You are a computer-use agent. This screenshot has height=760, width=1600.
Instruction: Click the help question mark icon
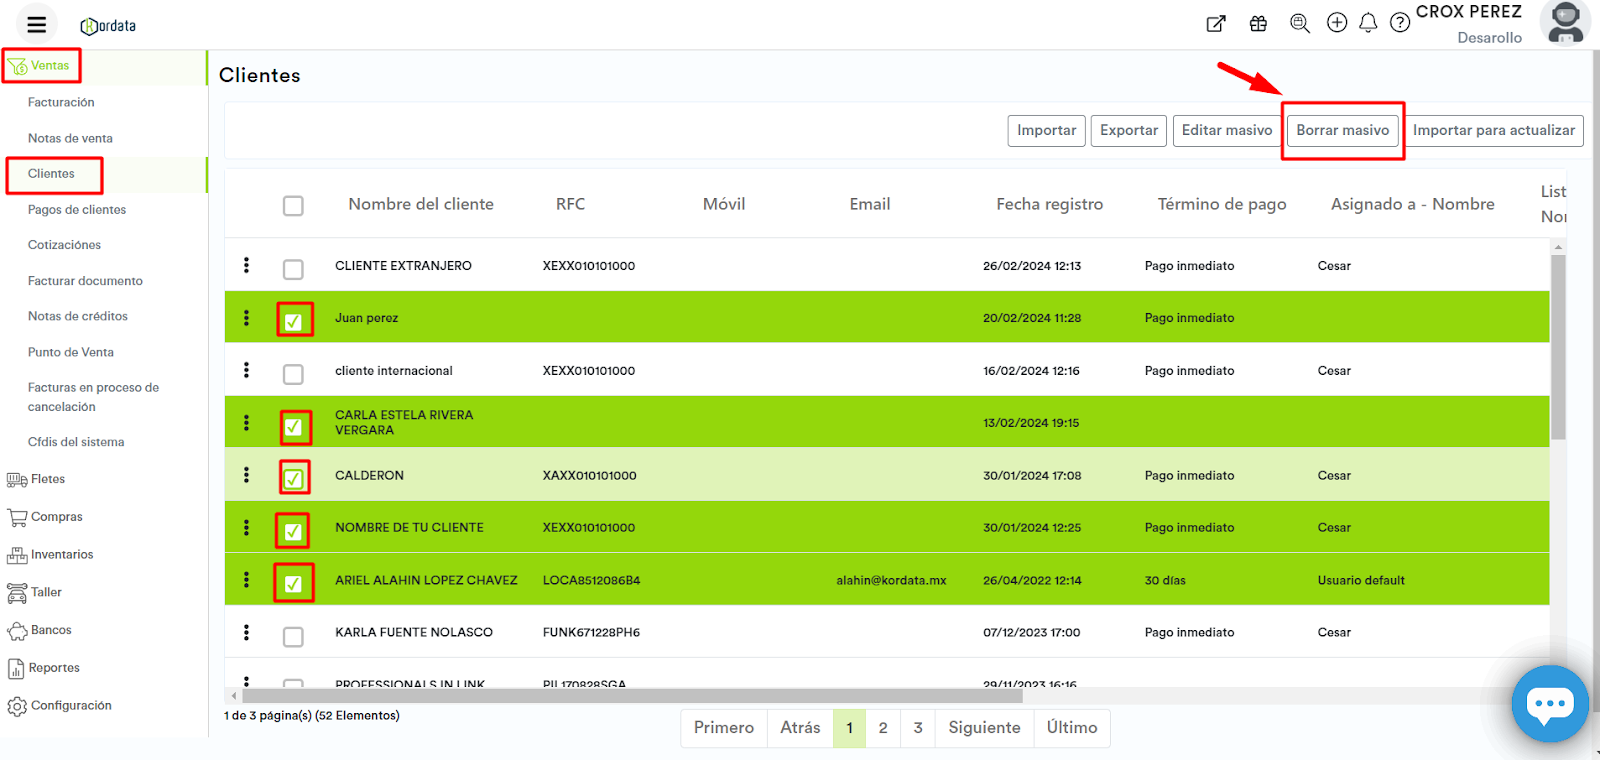[x=1400, y=23]
